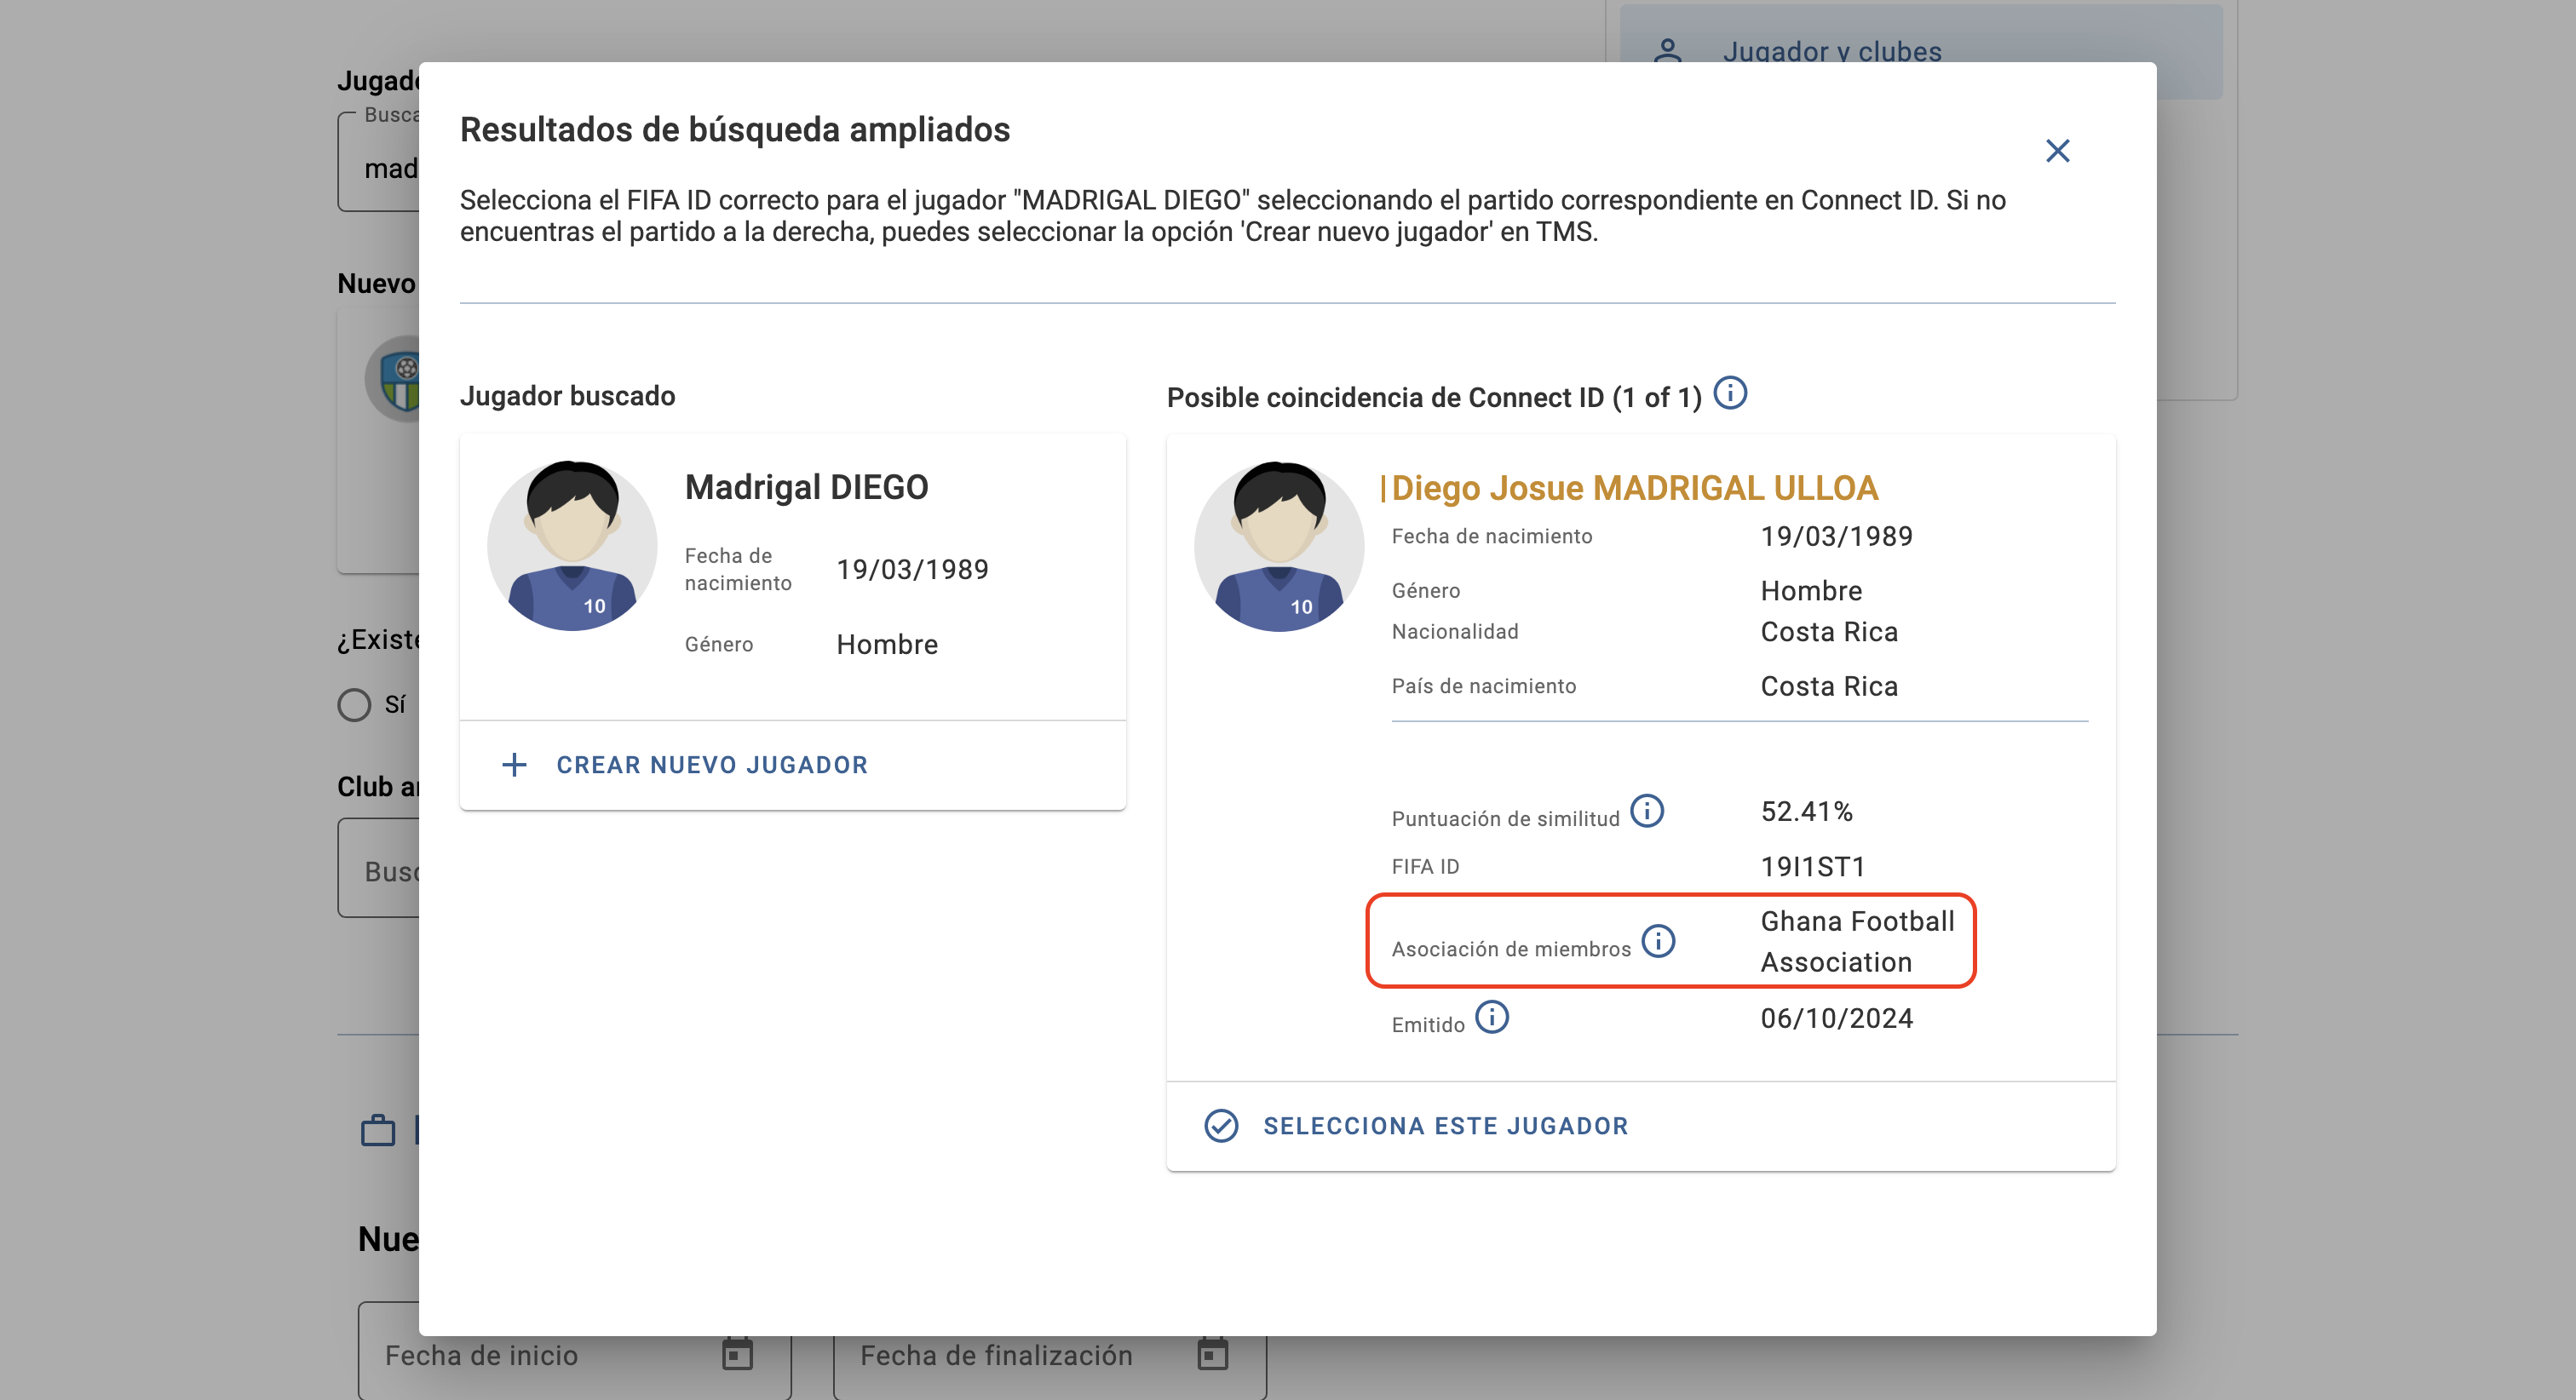Screen dimensions: 2576x1400
Task: Click the player search field showing mad
Action: 378,162
